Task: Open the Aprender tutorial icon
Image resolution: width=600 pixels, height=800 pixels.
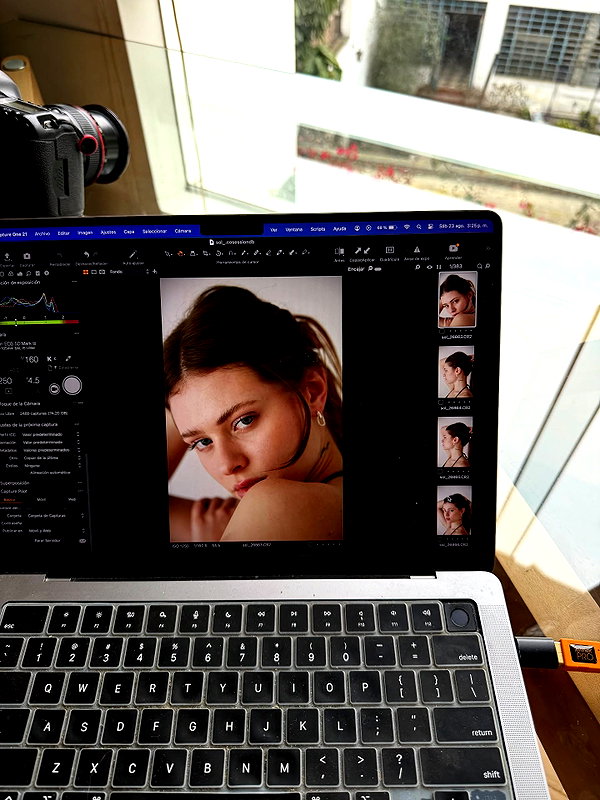Action: [x=453, y=248]
